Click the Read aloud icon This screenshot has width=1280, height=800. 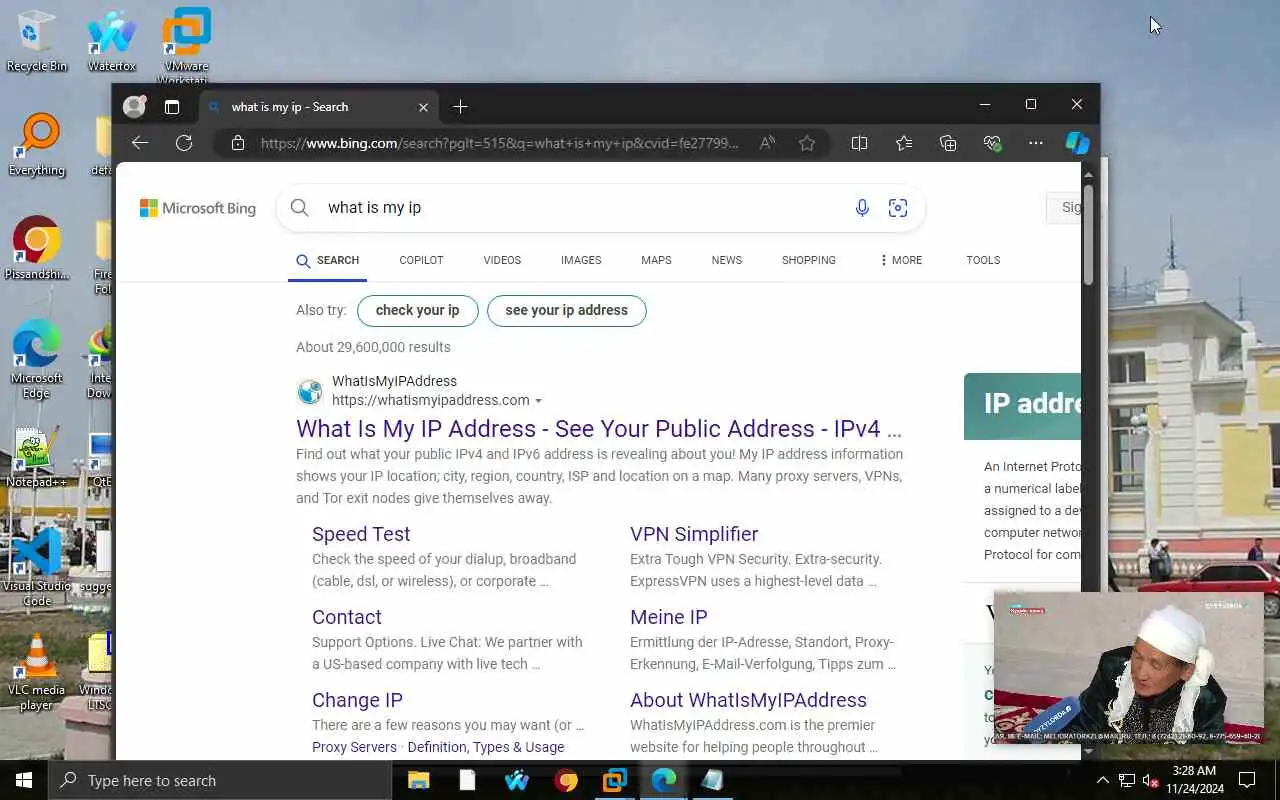(x=767, y=143)
